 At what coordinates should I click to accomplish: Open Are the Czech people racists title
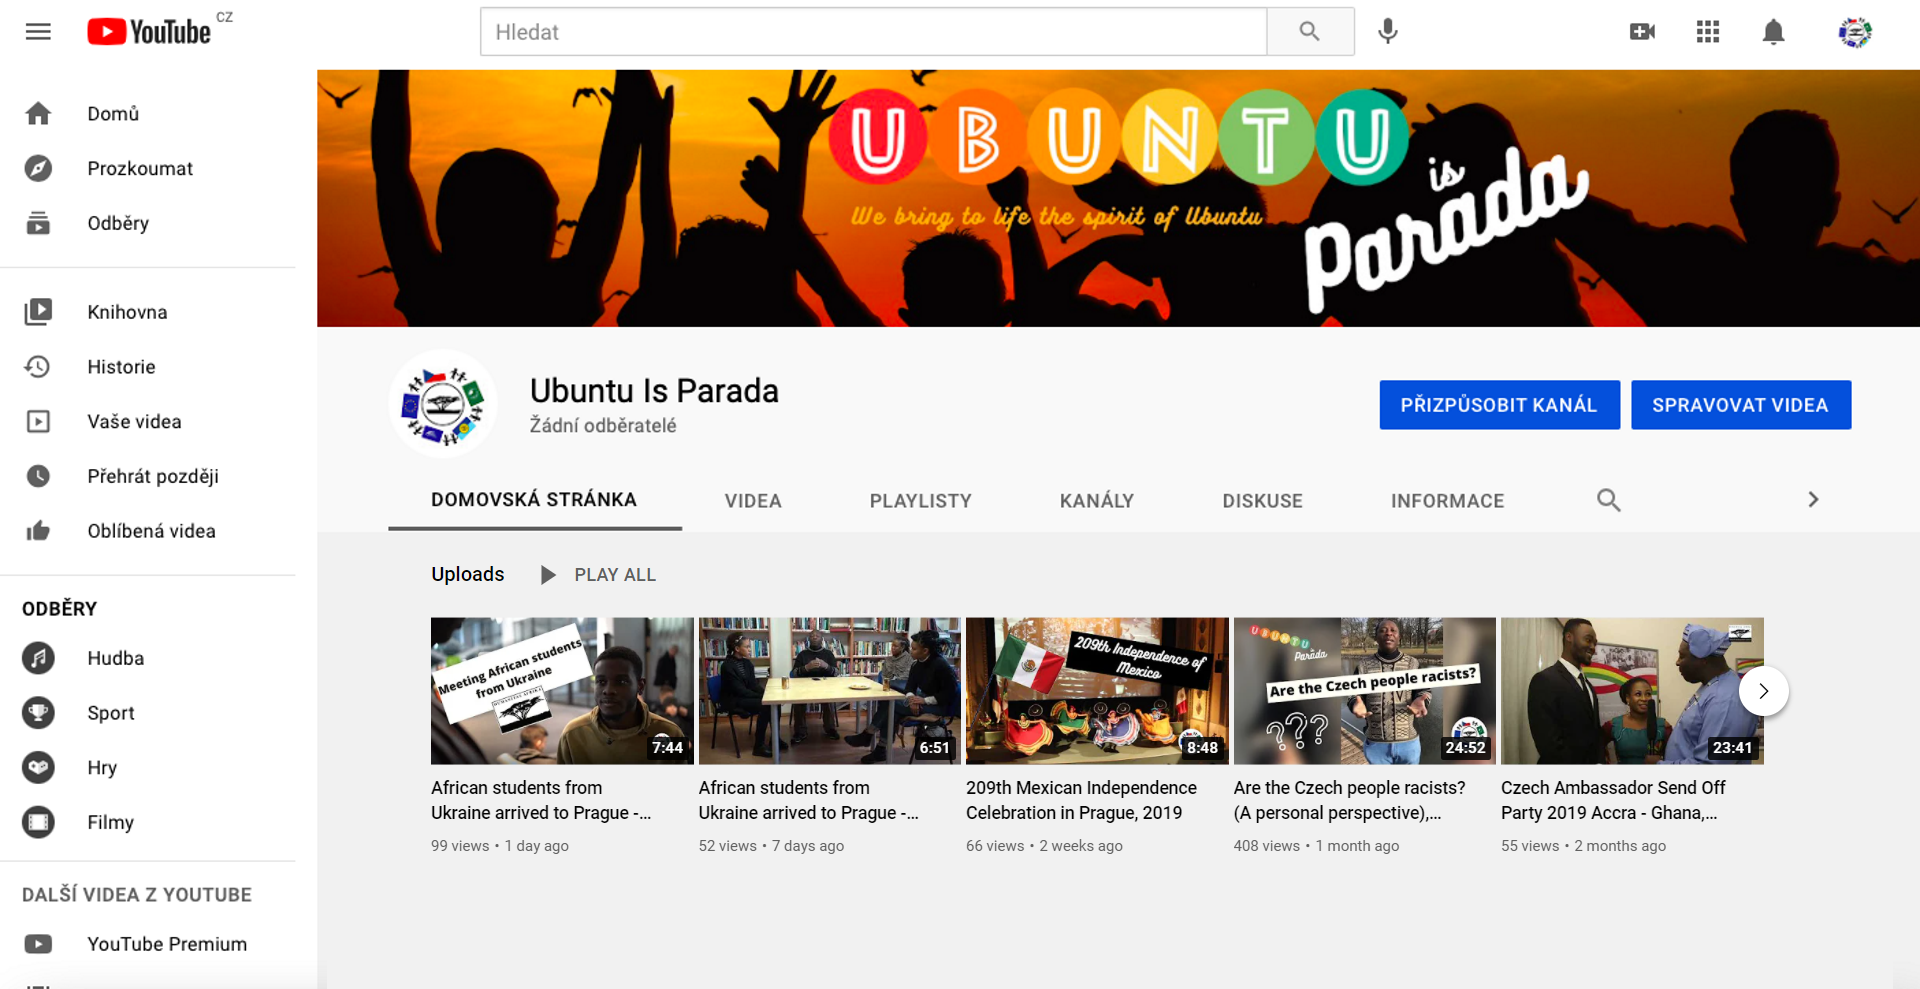[1349, 800]
